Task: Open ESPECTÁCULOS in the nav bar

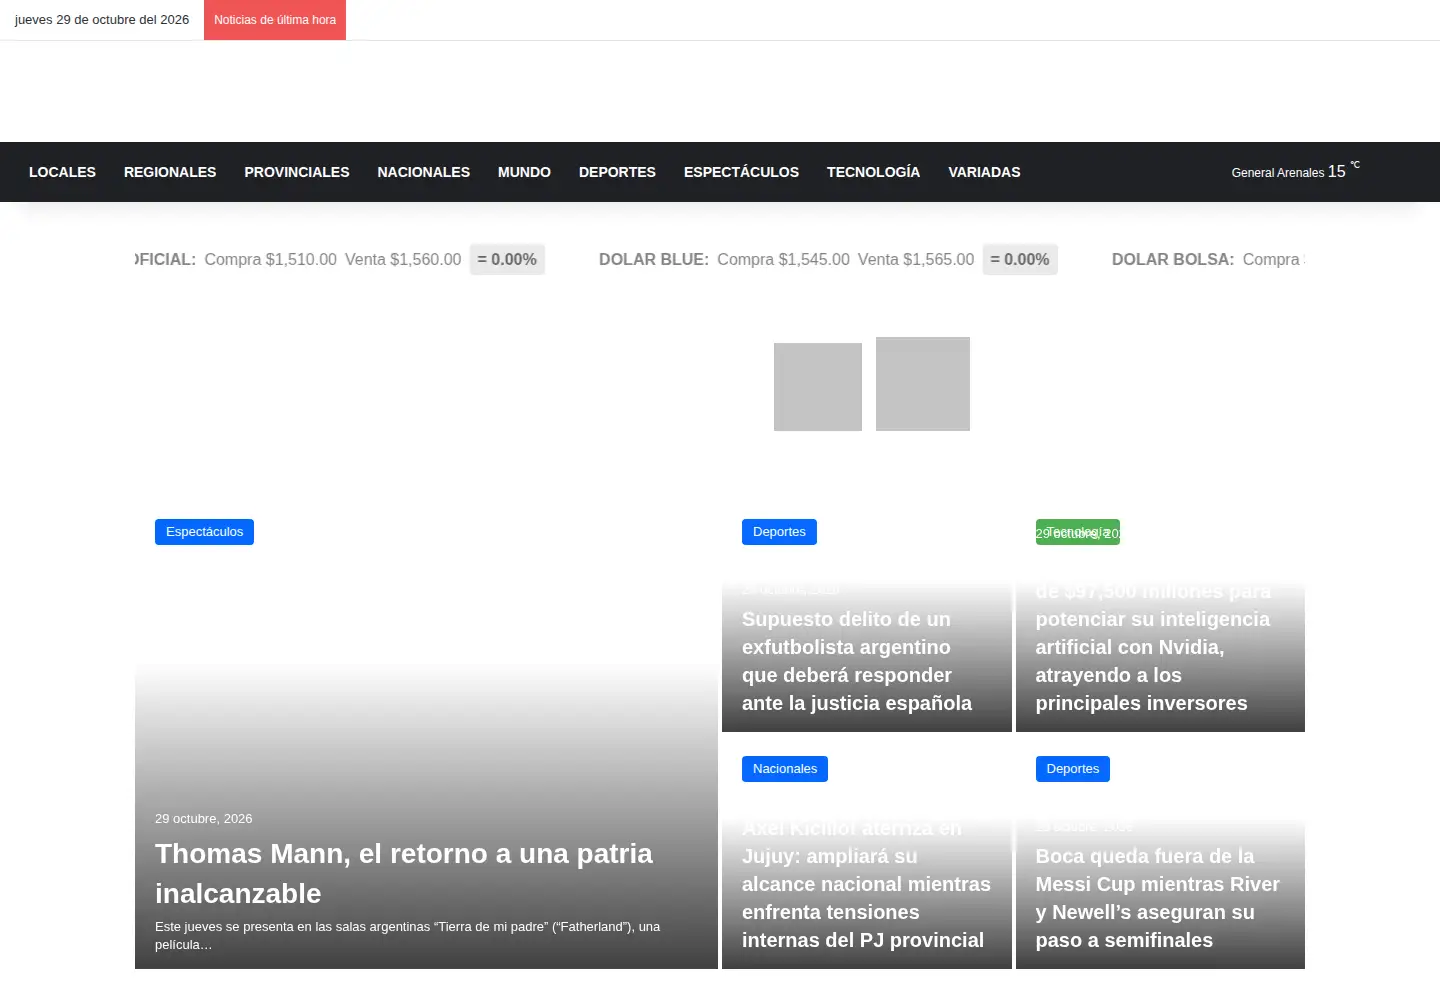Action: click(741, 172)
